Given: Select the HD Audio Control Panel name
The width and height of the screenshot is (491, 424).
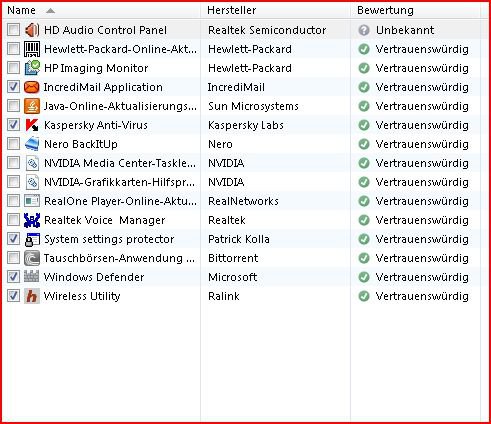Looking at the screenshot, I should [x=105, y=30].
